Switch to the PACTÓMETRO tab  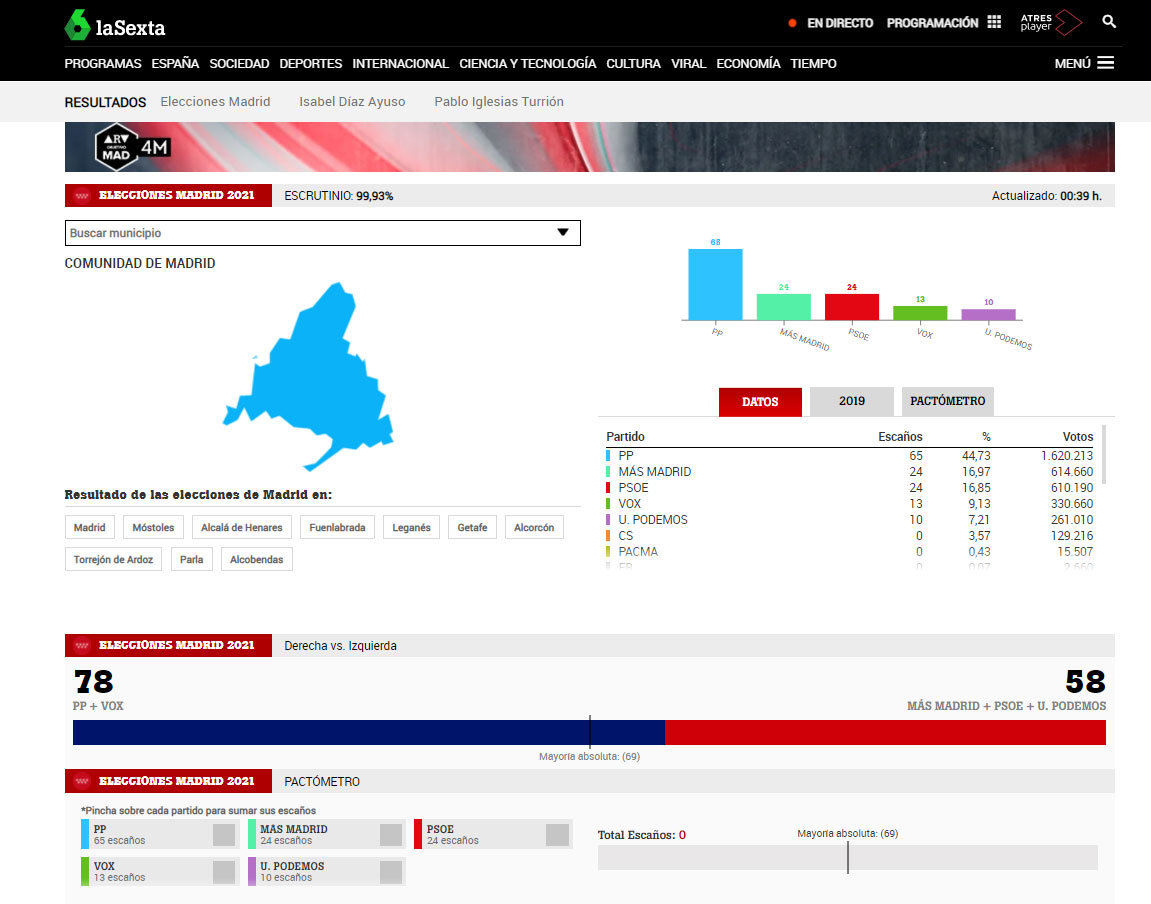coord(948,401)
